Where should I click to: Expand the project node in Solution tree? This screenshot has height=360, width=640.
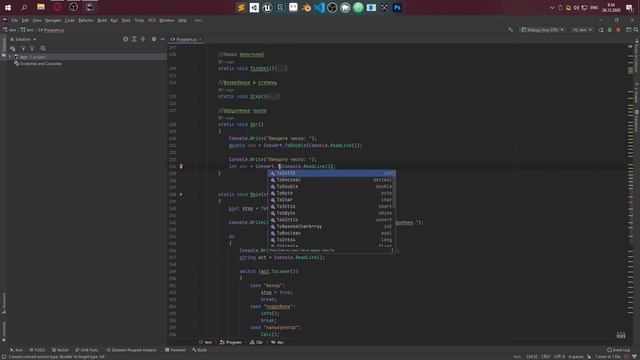(x=10, y=57)
